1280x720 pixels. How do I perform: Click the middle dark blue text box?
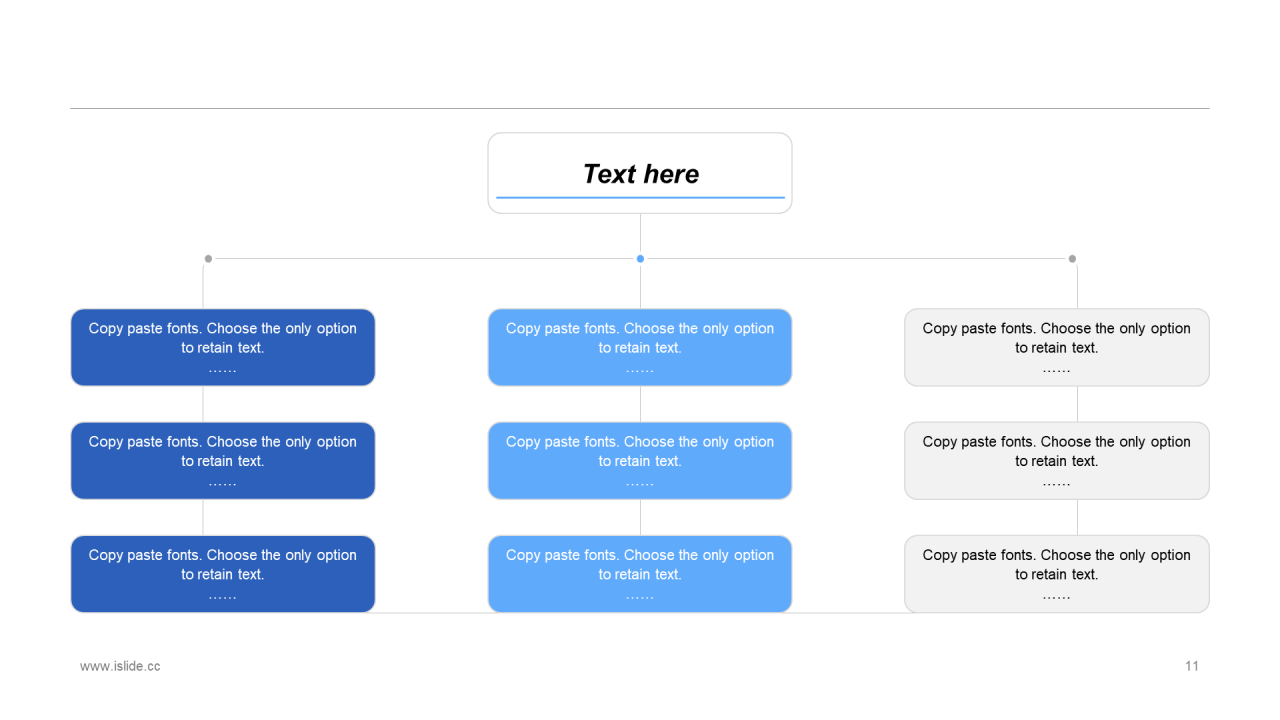tap(223, 460)
